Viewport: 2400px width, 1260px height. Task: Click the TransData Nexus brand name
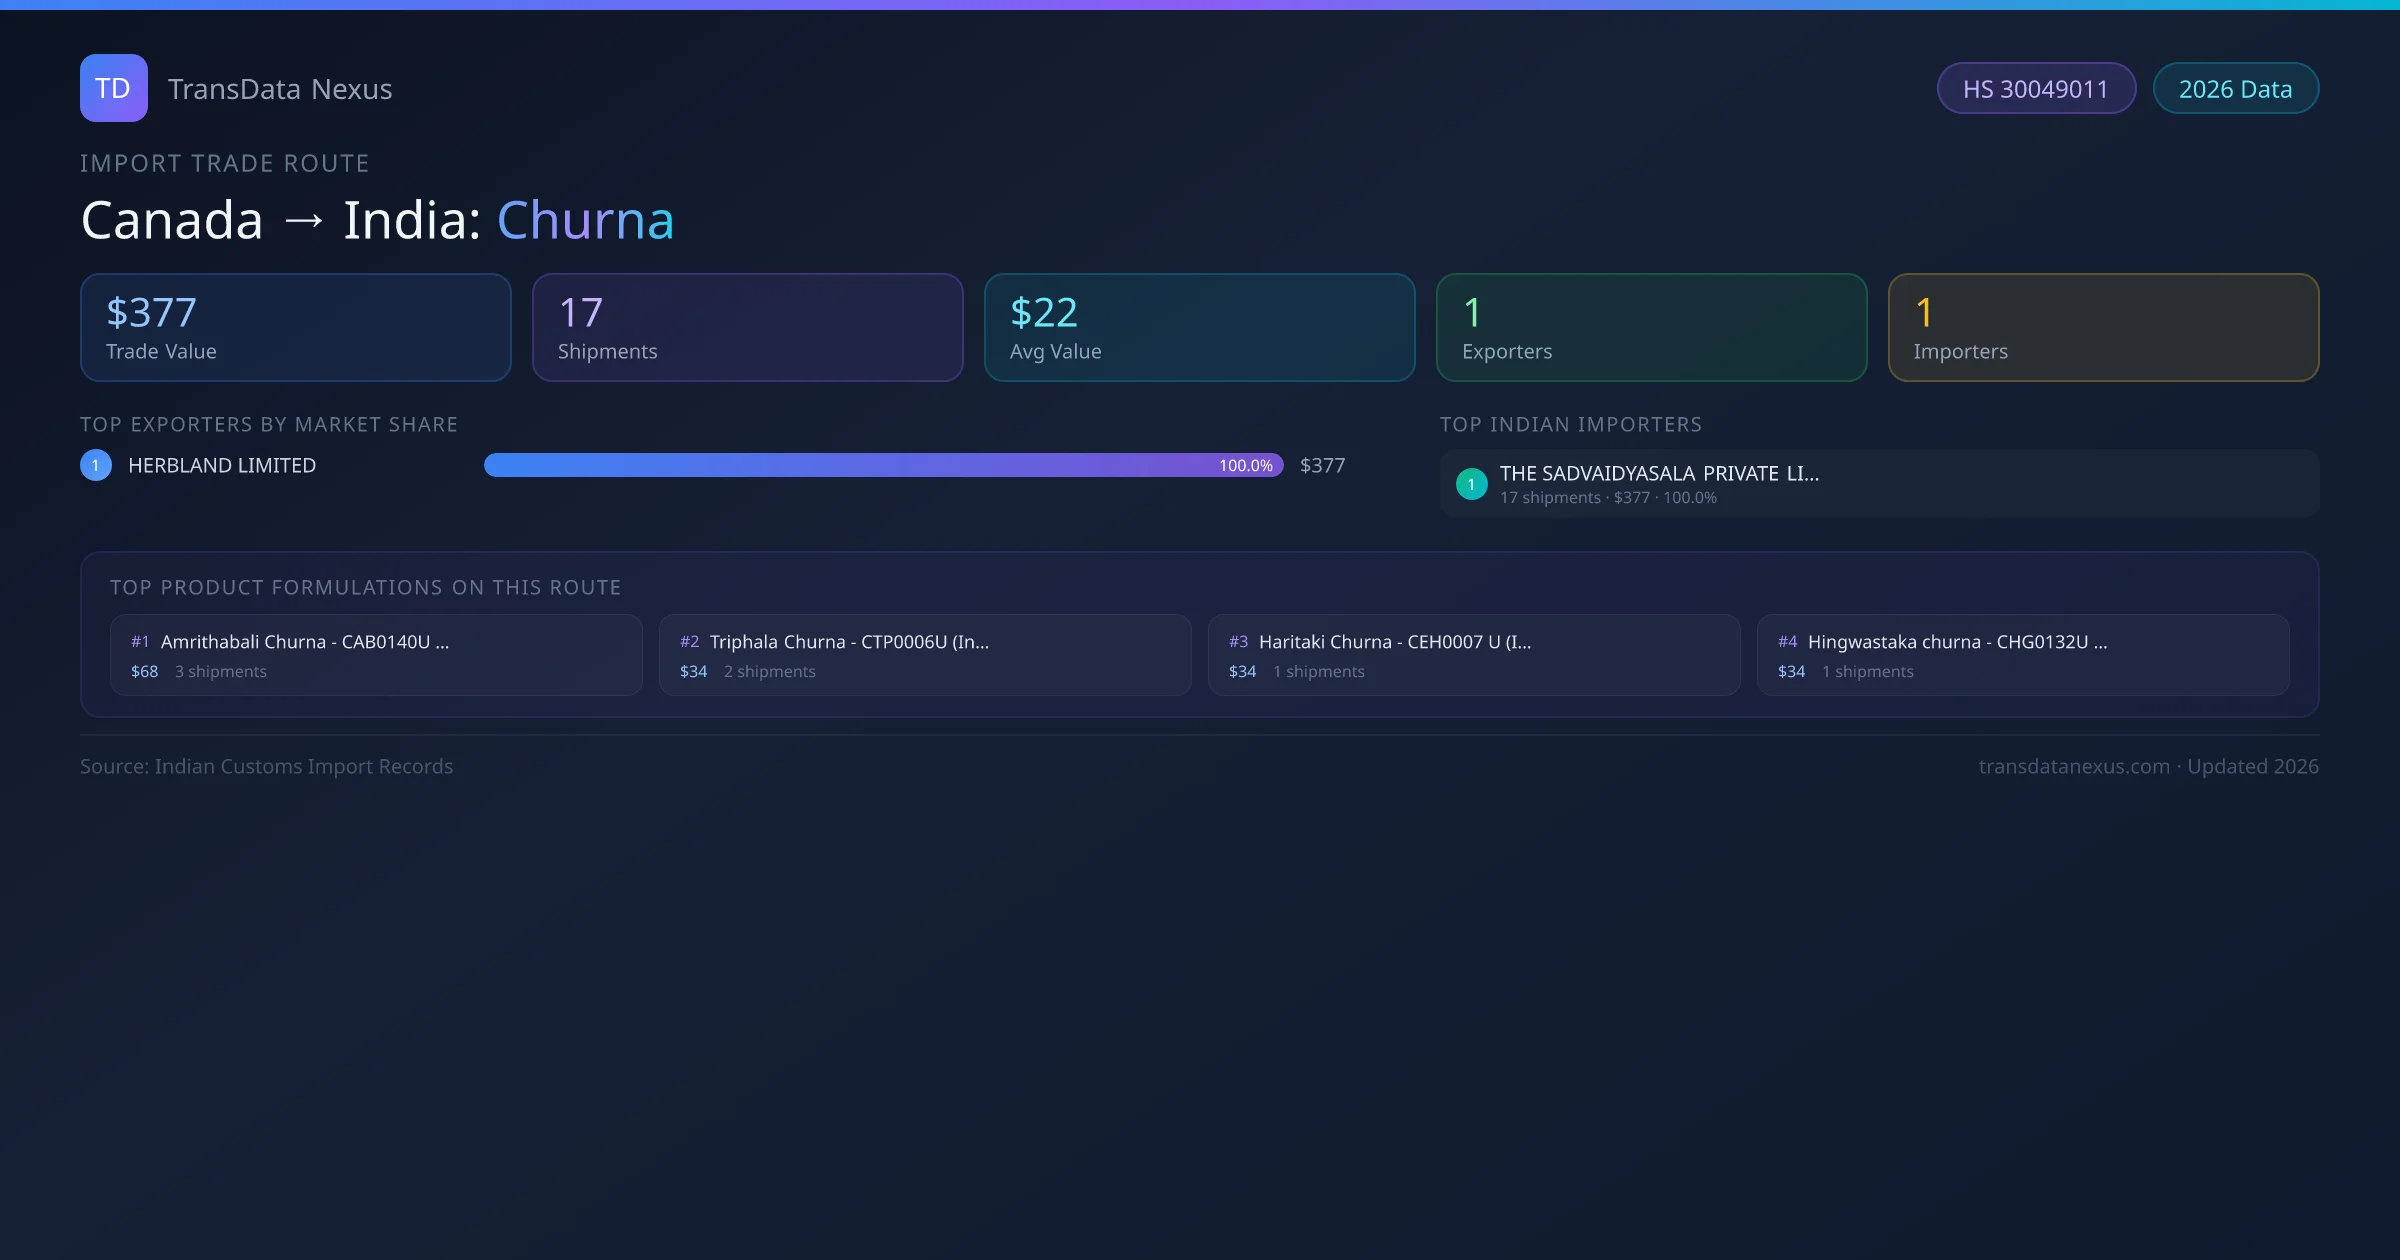point(280,89)
